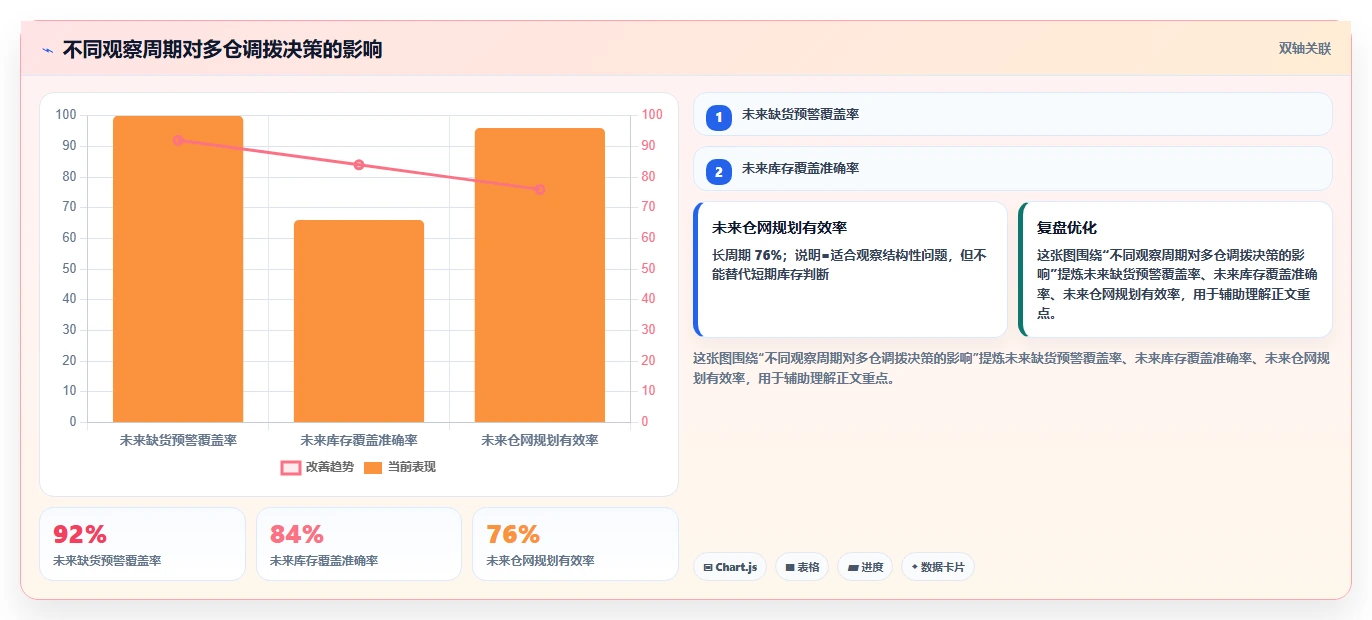This screenshot has width=1372, height=620.
Task: Click the blue icon before the card title
Action: pos(47,50)
